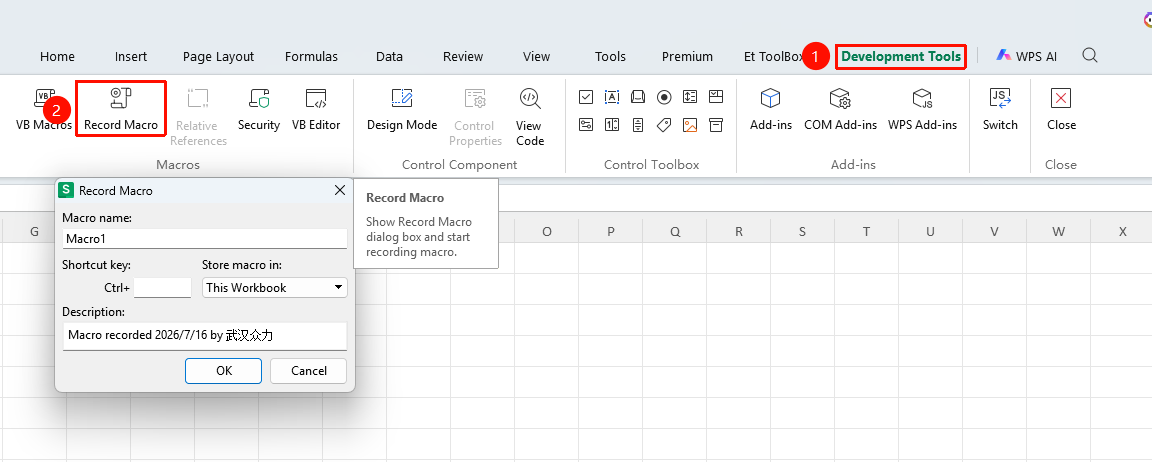Viewport: 1152px width, 462px height.
Task: Insert a Check Box control
Action: [586, 96]
